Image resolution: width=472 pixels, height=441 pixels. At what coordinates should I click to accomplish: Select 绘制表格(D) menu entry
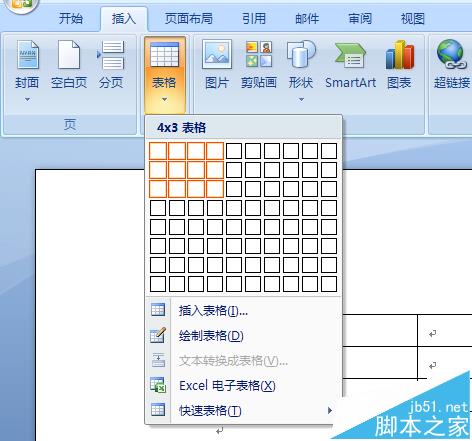(211, 336)
